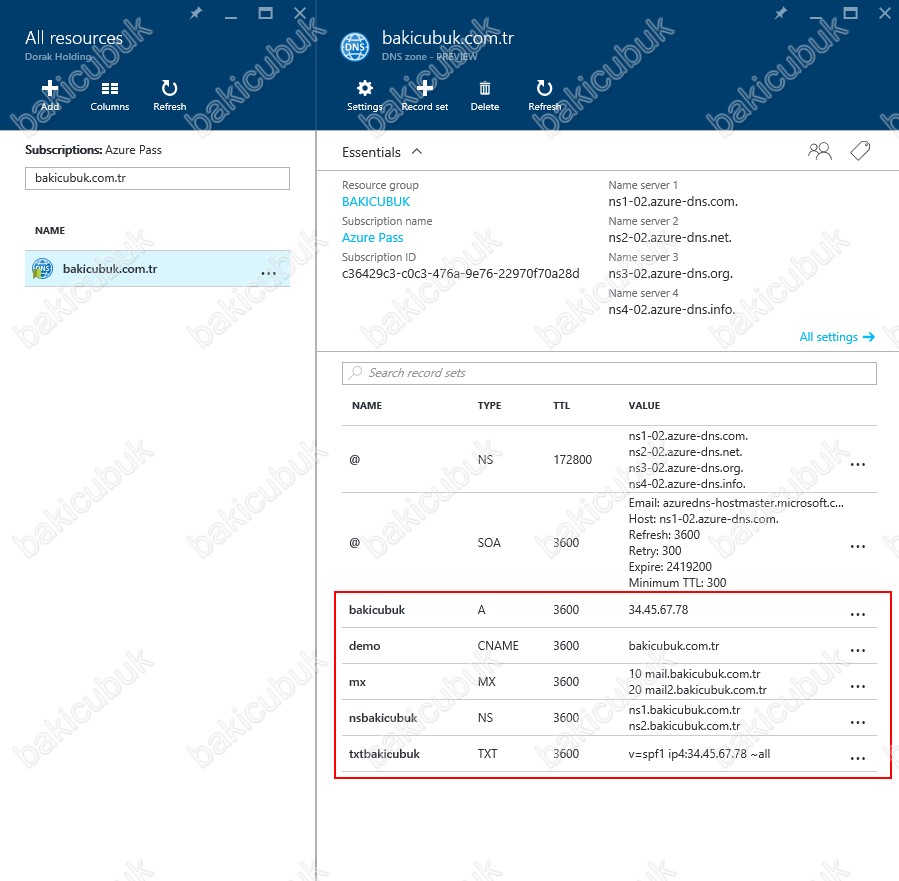
Task: Click the Name server 3 value ns3-02.azure-dns.org.
Action: coord(671,274)
